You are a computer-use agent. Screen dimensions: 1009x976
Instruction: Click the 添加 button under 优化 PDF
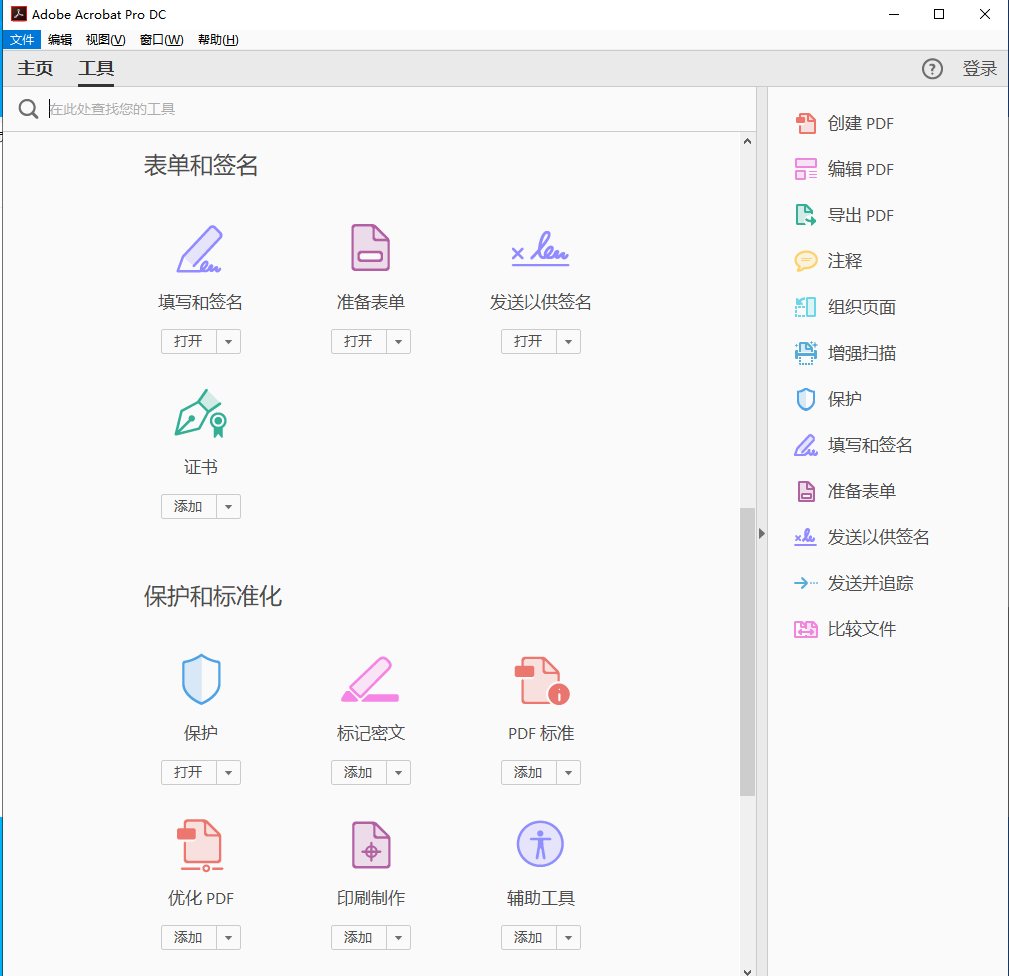pyautogui.click(x=189, y=937)
